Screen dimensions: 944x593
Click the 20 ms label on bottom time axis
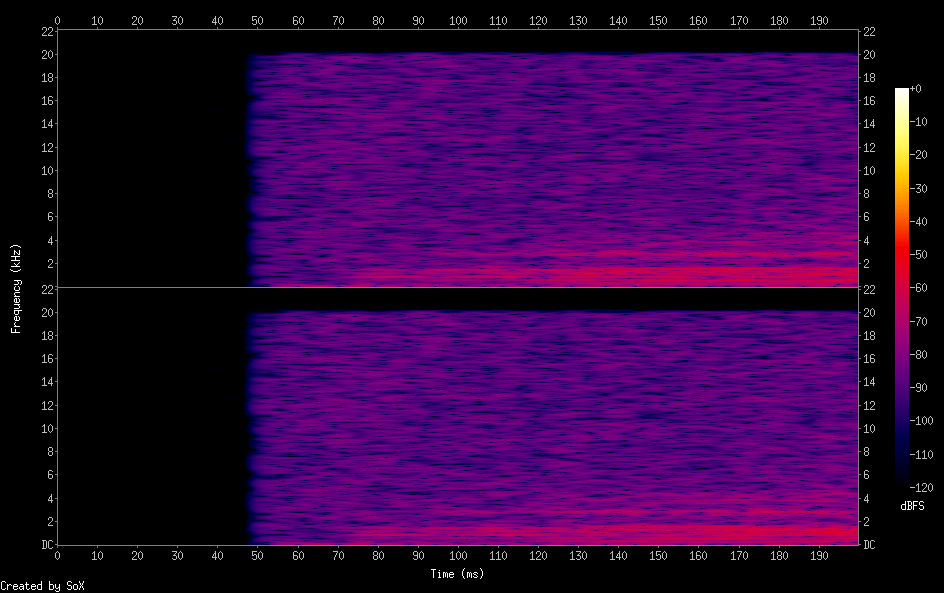click(x=138, y=555)
